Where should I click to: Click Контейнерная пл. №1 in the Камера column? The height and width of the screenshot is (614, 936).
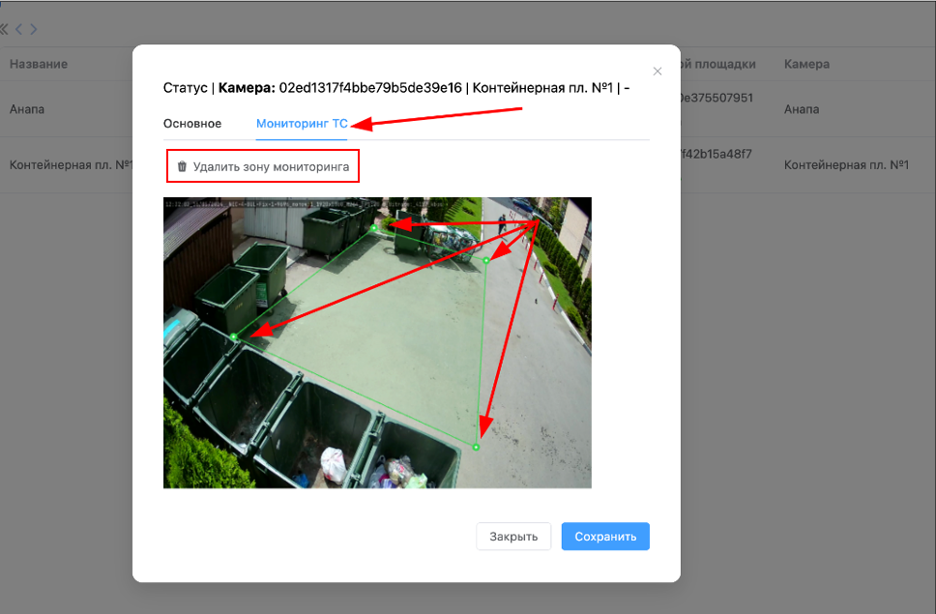845,164
